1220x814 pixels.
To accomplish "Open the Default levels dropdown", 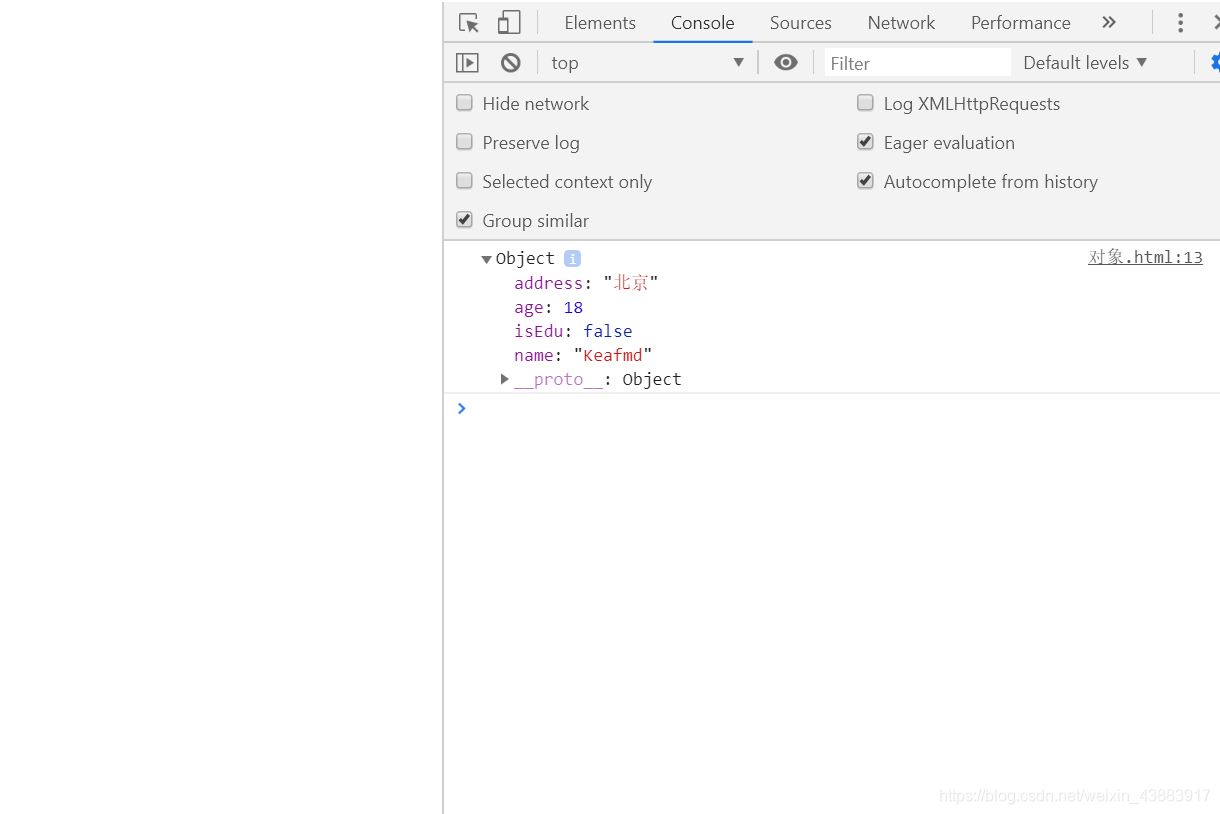I will click(1085, 63).
